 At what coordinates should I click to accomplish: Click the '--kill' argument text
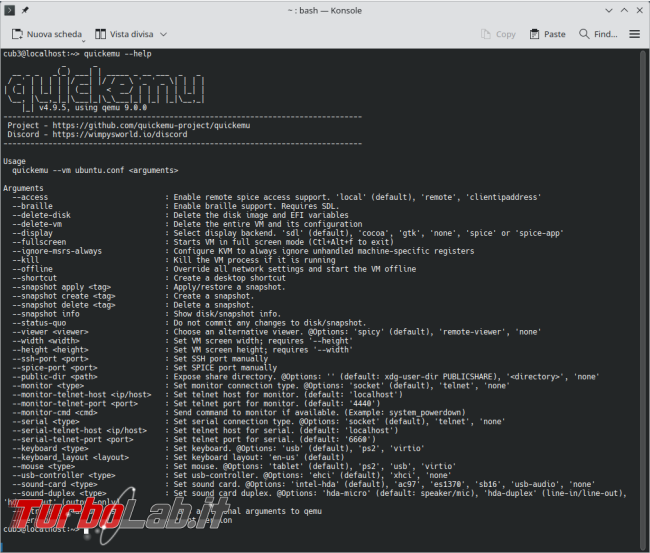pyautogui.click(x=26, y=260)
